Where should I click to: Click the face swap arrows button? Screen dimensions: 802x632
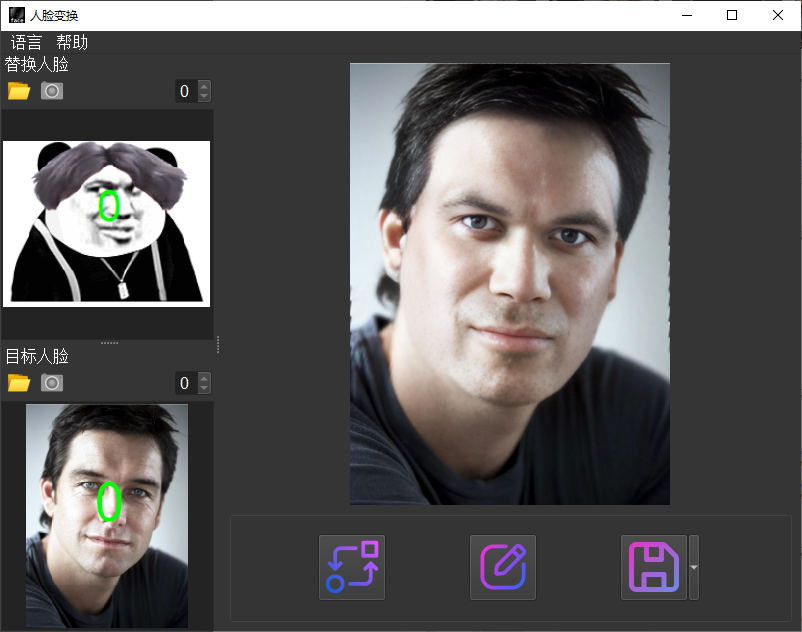click(352, 568)
